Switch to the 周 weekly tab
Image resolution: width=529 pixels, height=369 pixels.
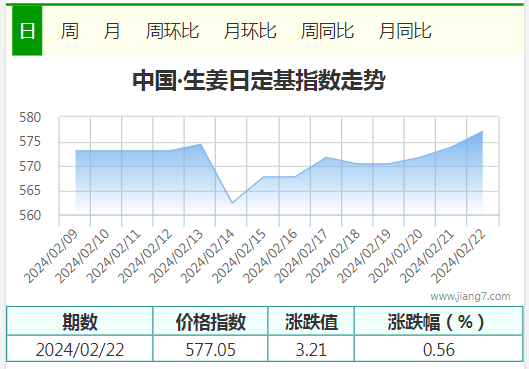point(70,31)
